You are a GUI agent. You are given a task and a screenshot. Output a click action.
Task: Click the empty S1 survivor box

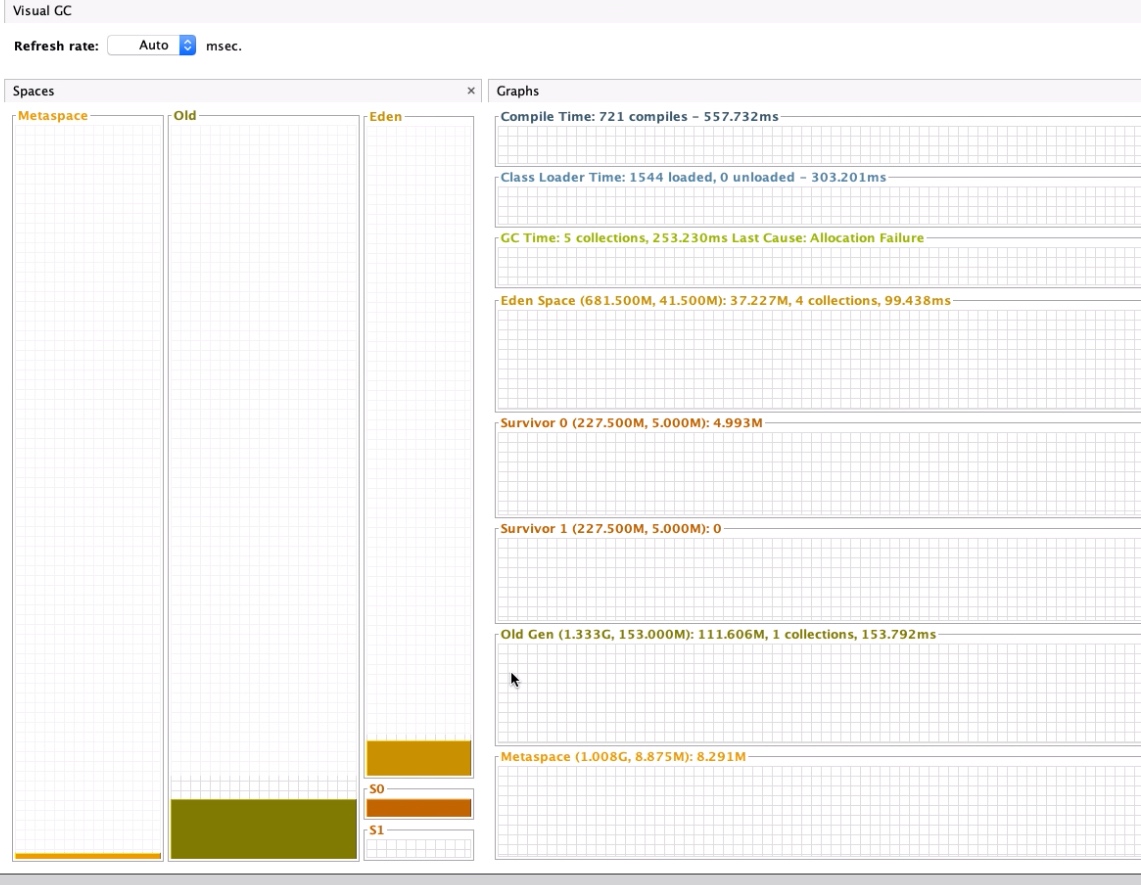[418, 848]
